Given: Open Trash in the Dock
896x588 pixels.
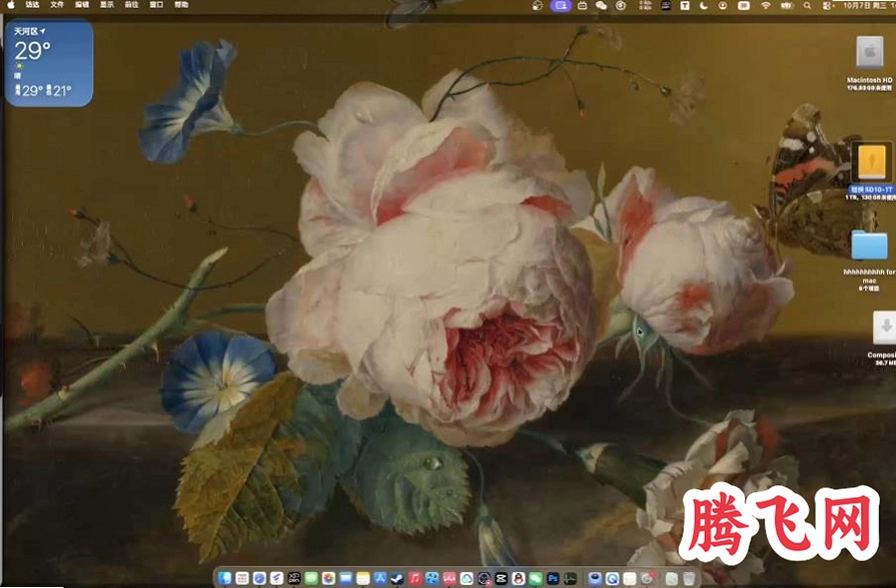Looking at the screenshot, I should [689, 578].
